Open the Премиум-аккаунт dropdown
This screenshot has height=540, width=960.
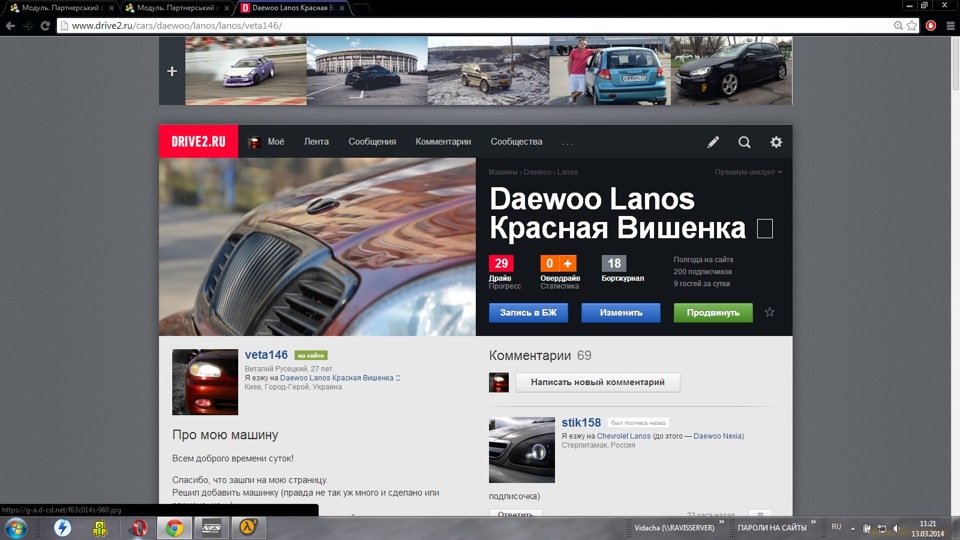coord(748,172)
